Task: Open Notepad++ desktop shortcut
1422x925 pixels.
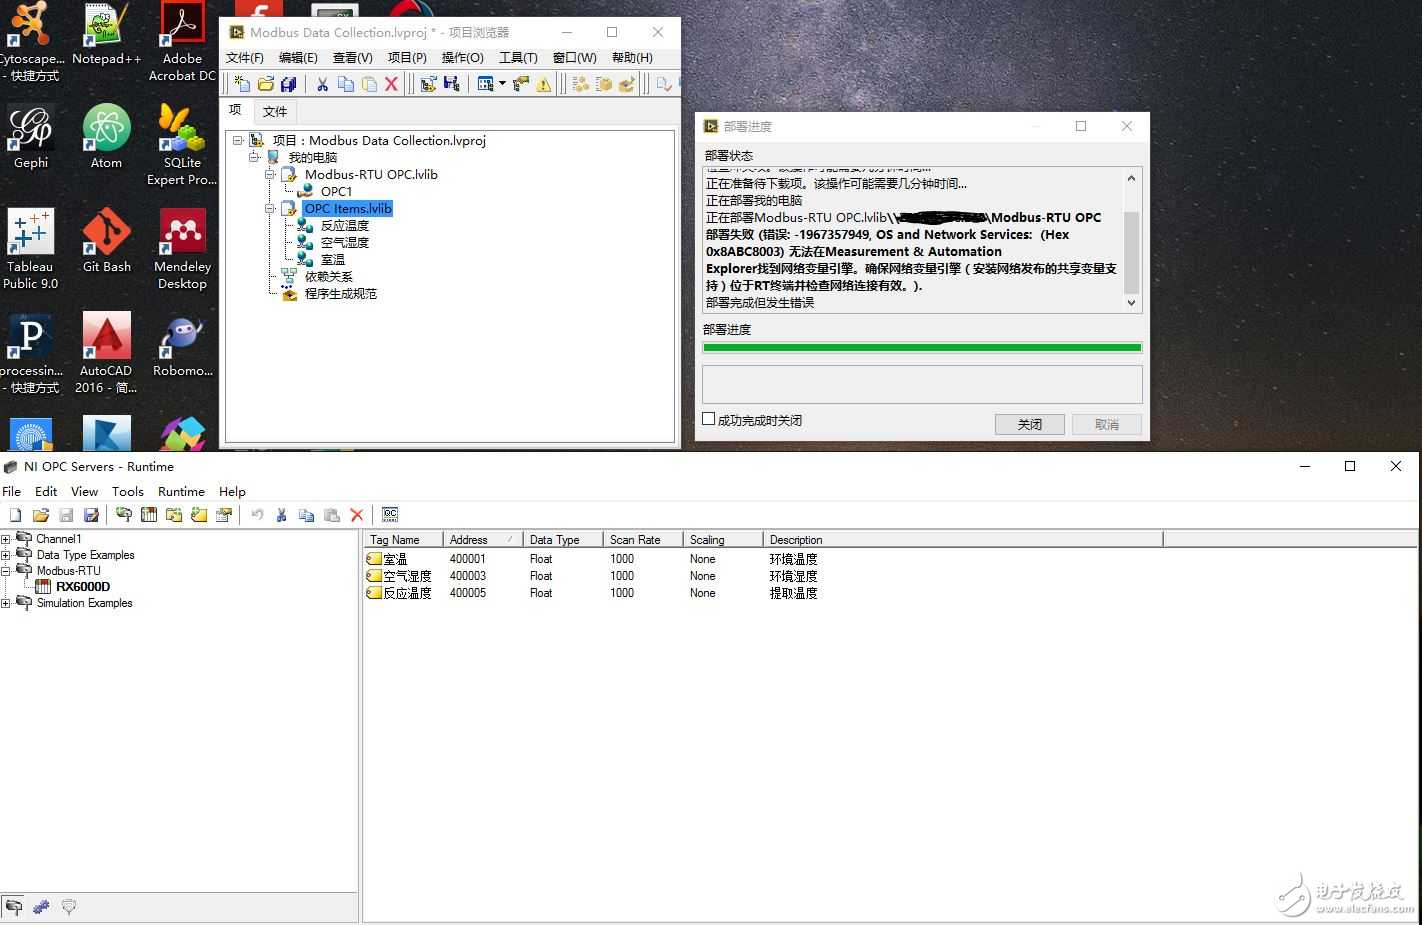Action: [x=106, y=34]
